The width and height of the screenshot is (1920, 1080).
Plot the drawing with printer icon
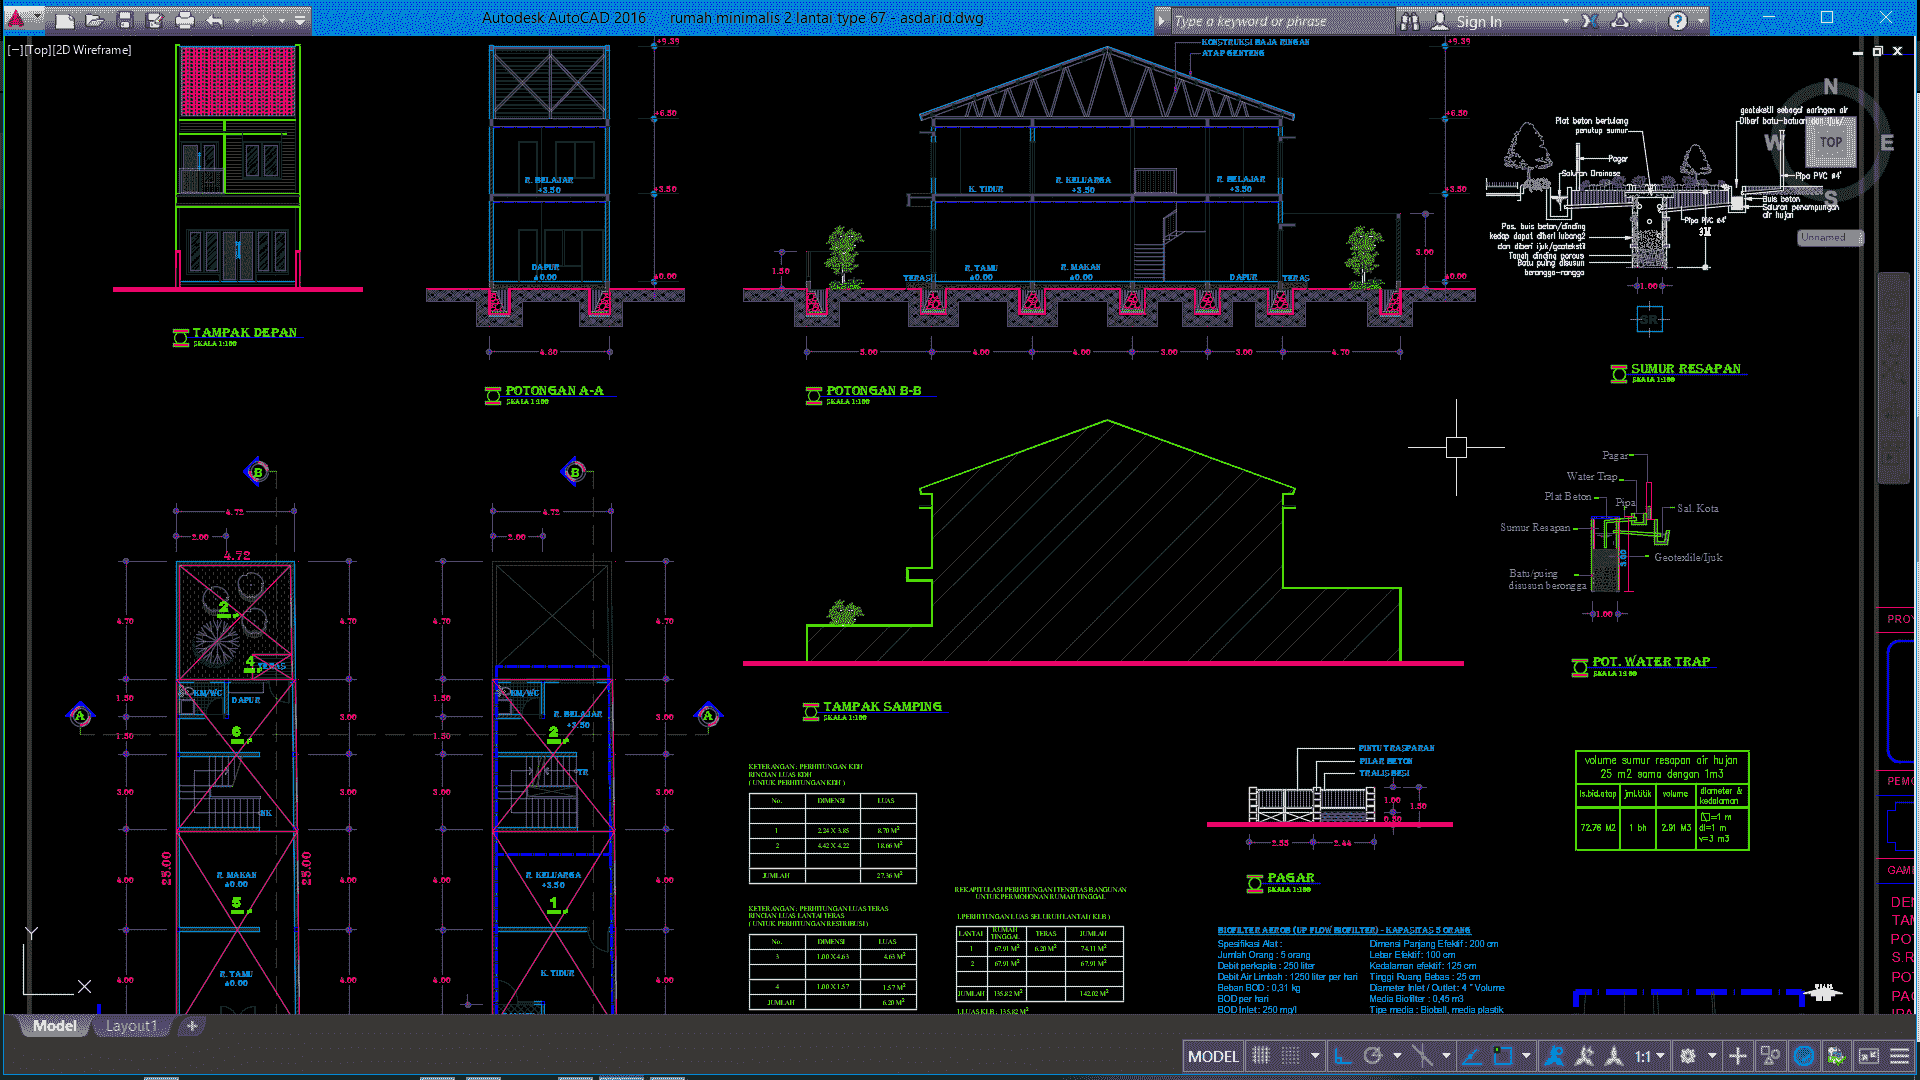pos(185,20)
